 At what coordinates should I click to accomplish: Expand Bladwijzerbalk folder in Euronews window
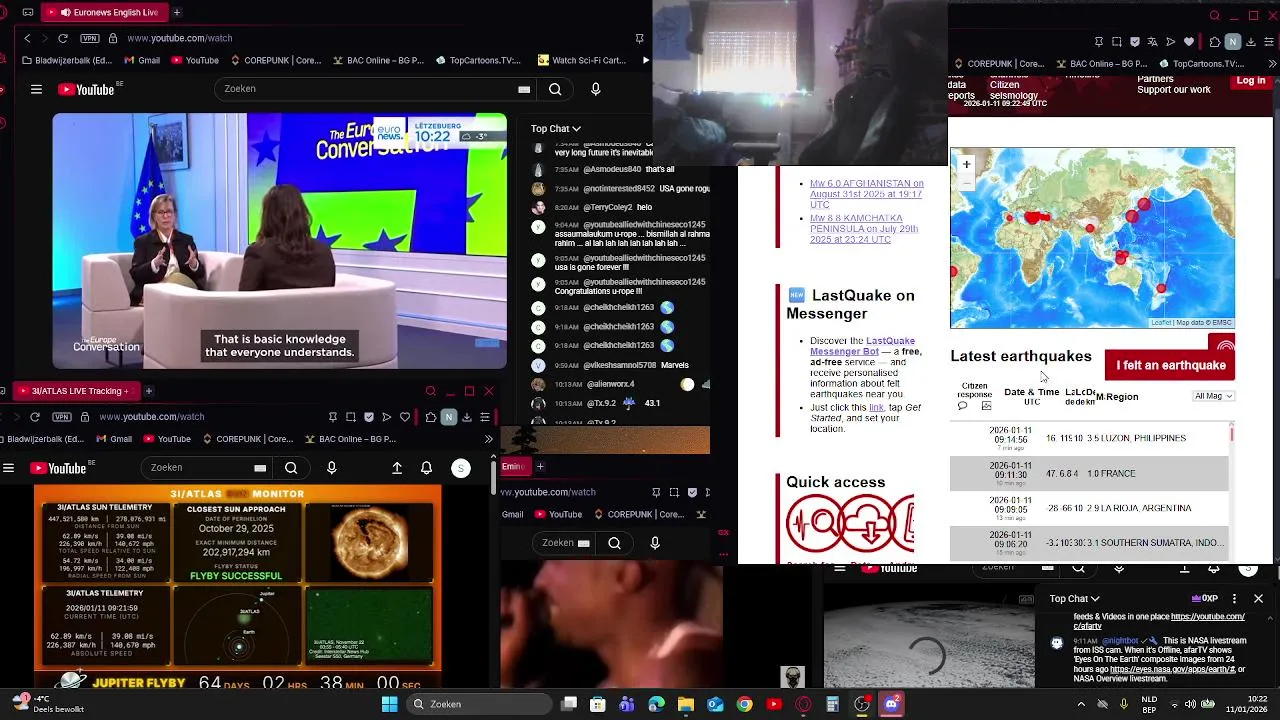[x=66, y=60]
